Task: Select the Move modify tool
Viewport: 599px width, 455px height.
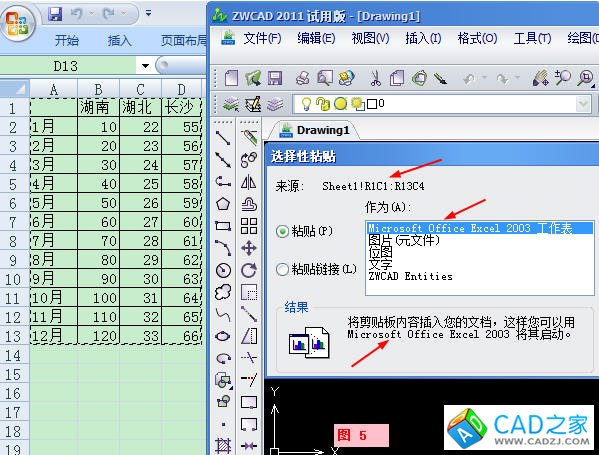Action: click(x=249, y=248)
